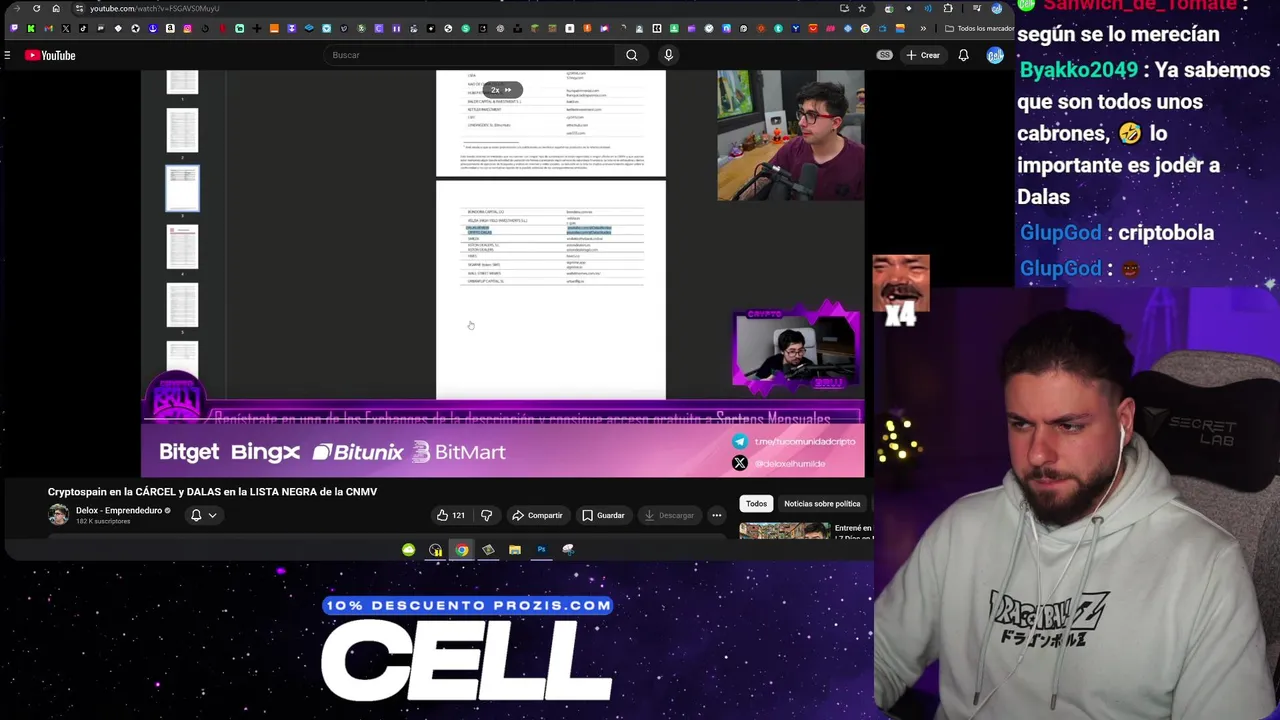This screenshot has width=1280, height=720.
Task: Click the Guardar button
Action: [603, 515]
